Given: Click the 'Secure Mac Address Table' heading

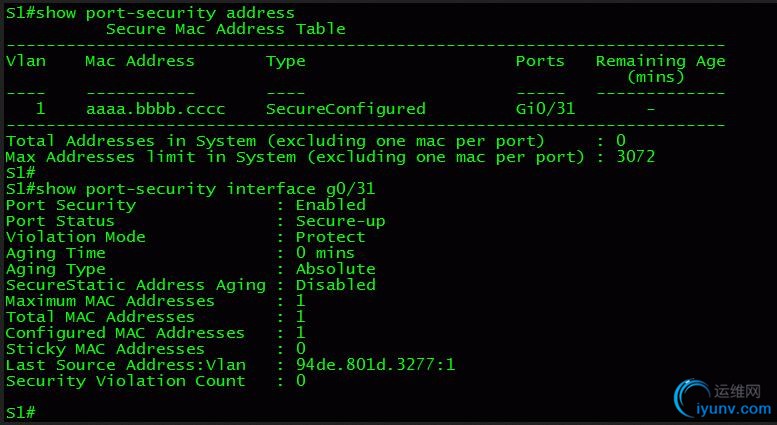Looking at the screenshot, I should (225, 29).
